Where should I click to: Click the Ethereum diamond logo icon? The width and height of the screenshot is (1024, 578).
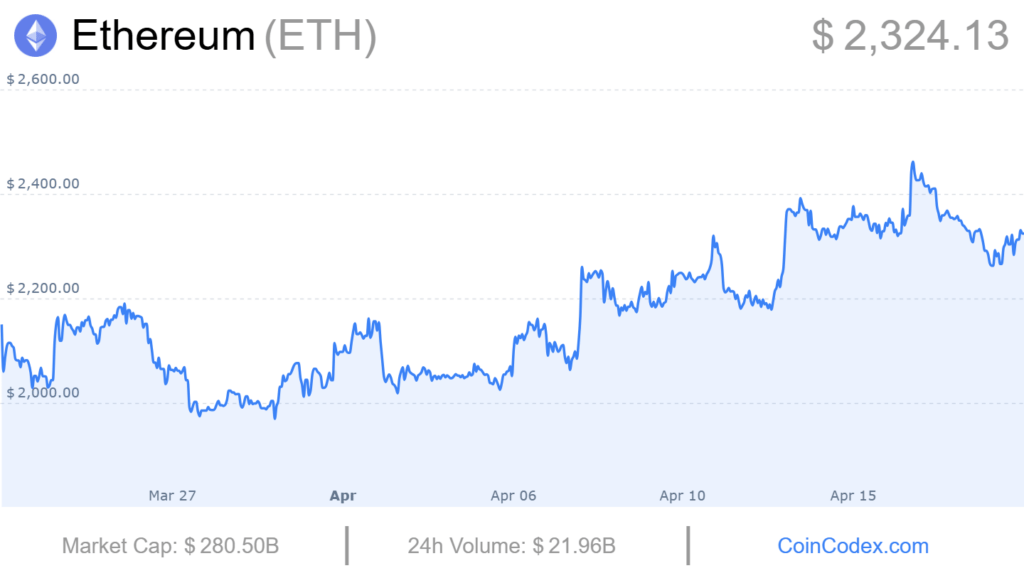point(35,36)
